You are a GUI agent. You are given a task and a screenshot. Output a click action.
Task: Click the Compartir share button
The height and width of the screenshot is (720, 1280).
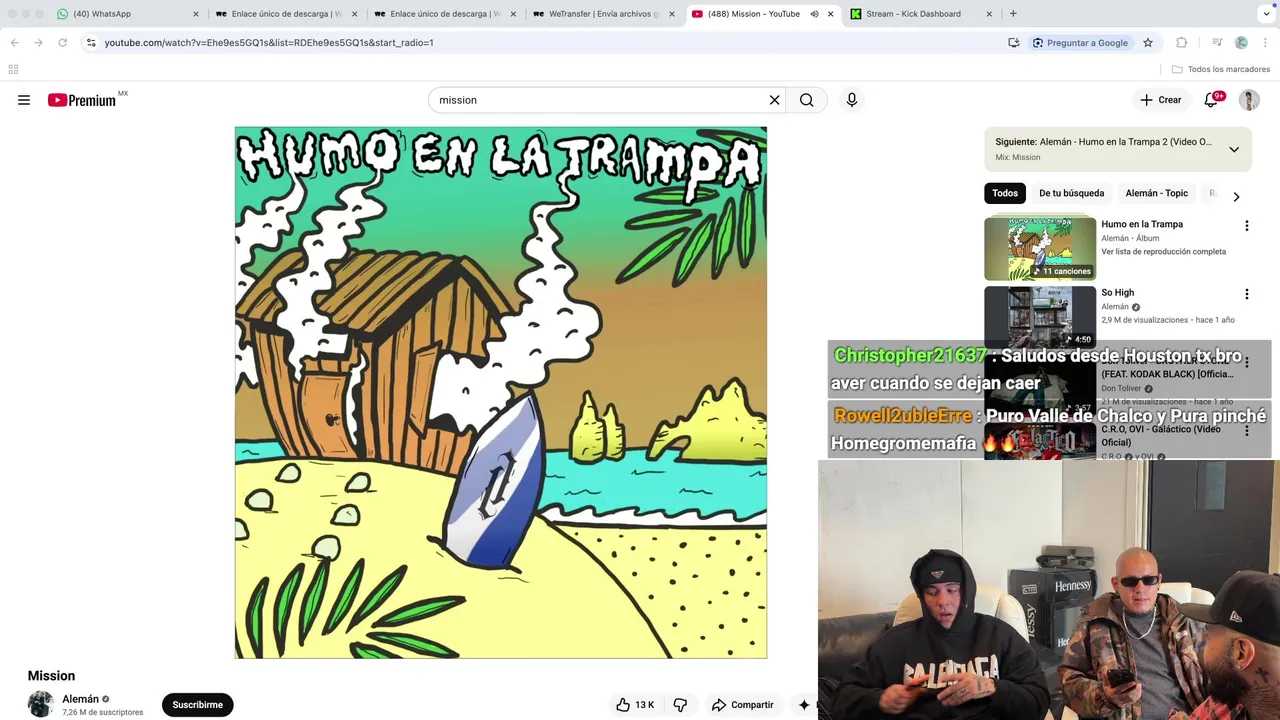[742, 705]
